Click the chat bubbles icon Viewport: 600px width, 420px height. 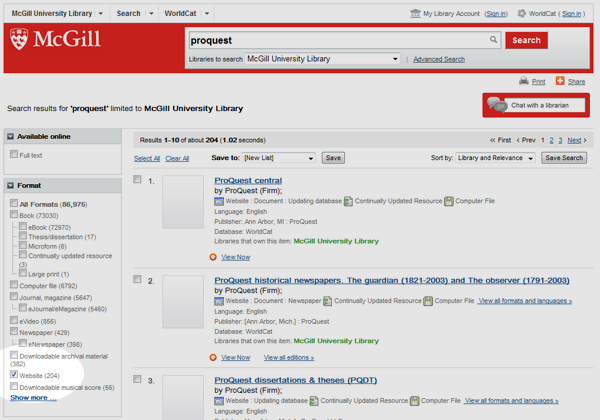click(x=497, y=104)
